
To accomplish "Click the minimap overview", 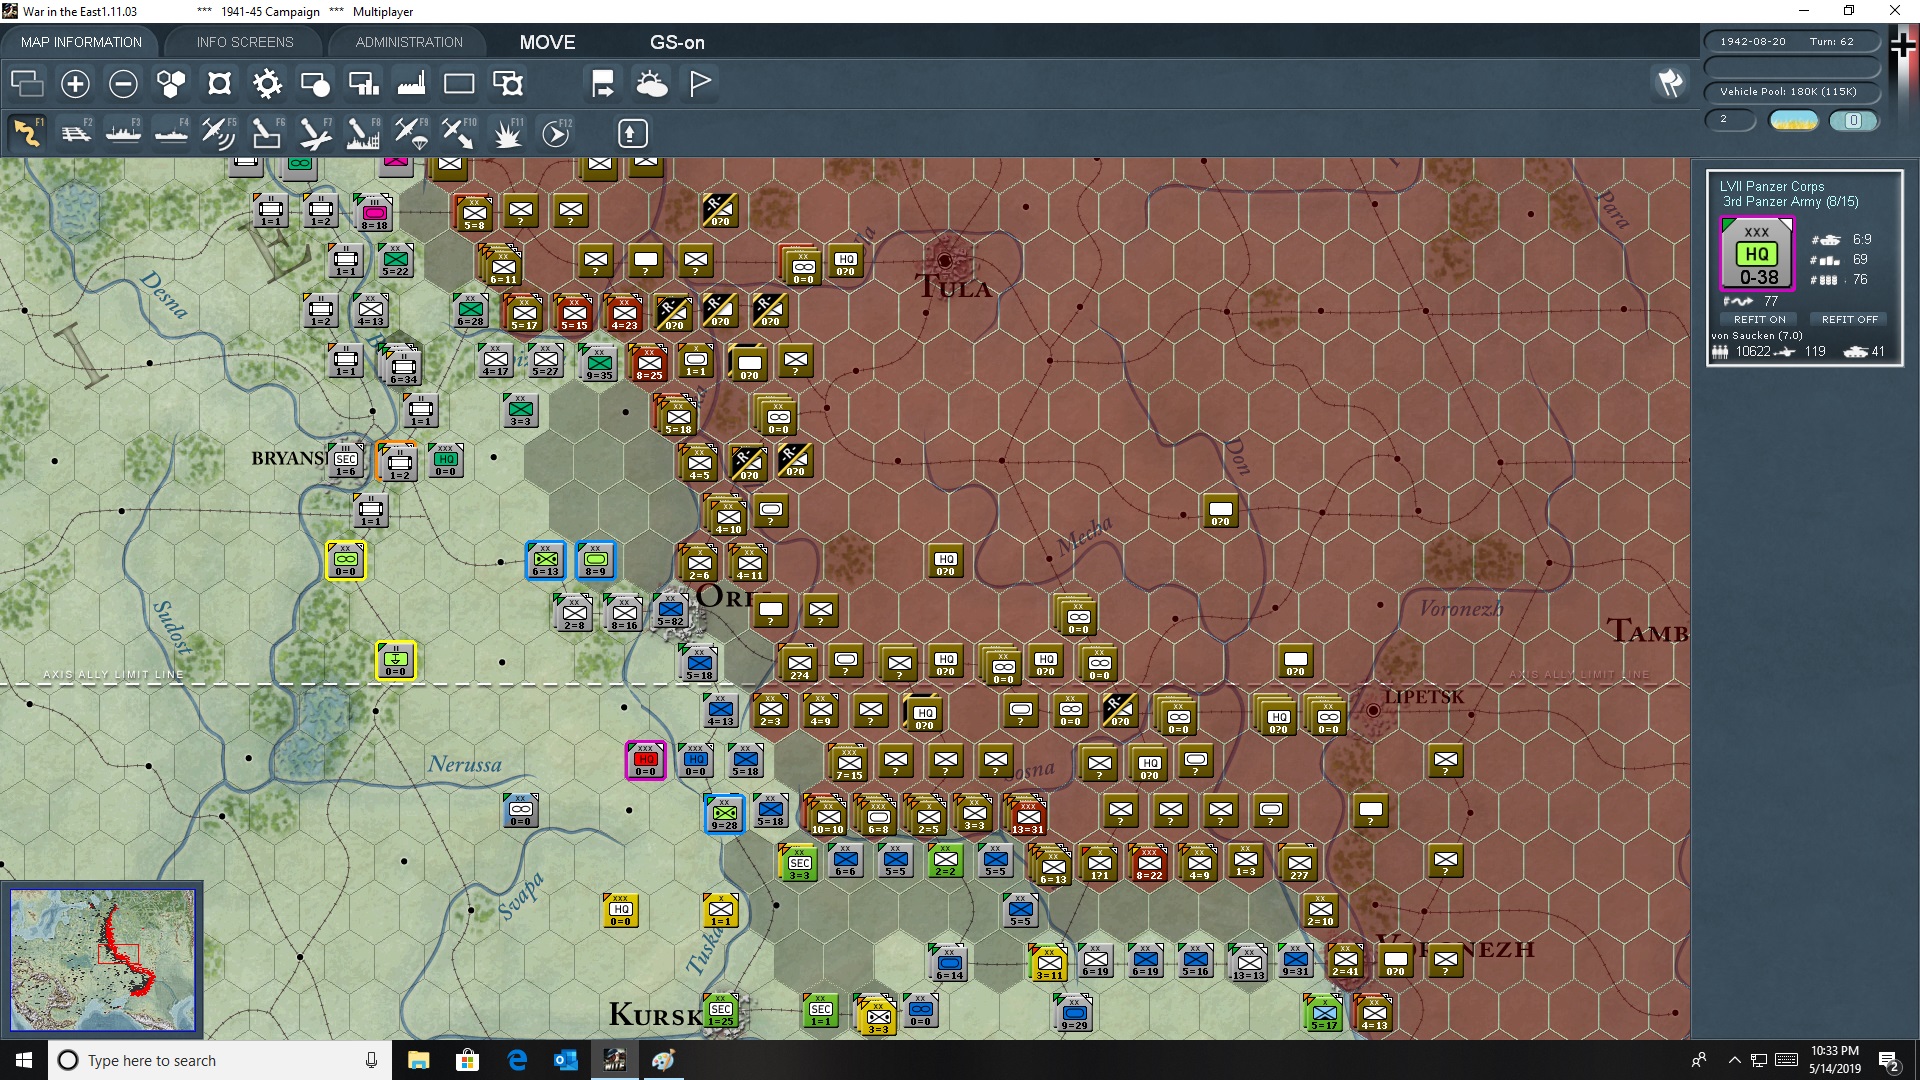I will (x=102, y=960).
